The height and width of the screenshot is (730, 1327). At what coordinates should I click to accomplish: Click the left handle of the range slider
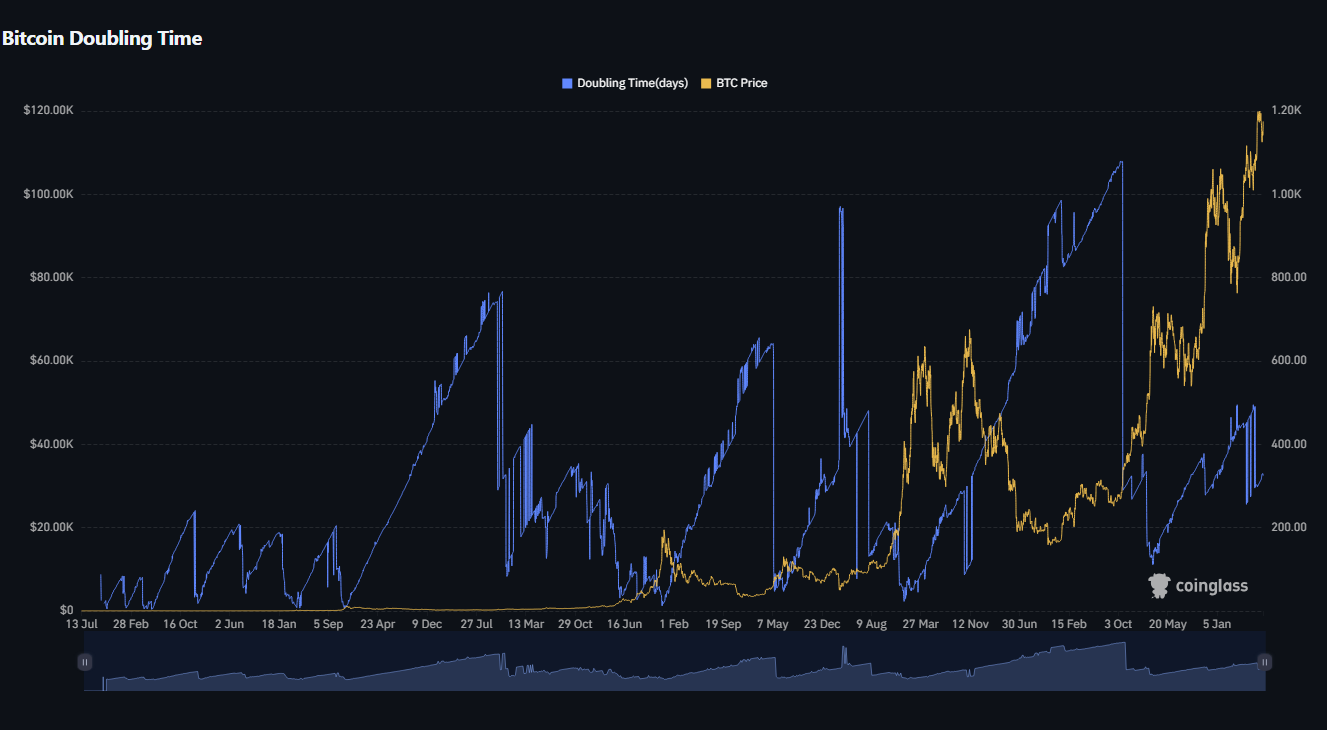coord(85,662)
